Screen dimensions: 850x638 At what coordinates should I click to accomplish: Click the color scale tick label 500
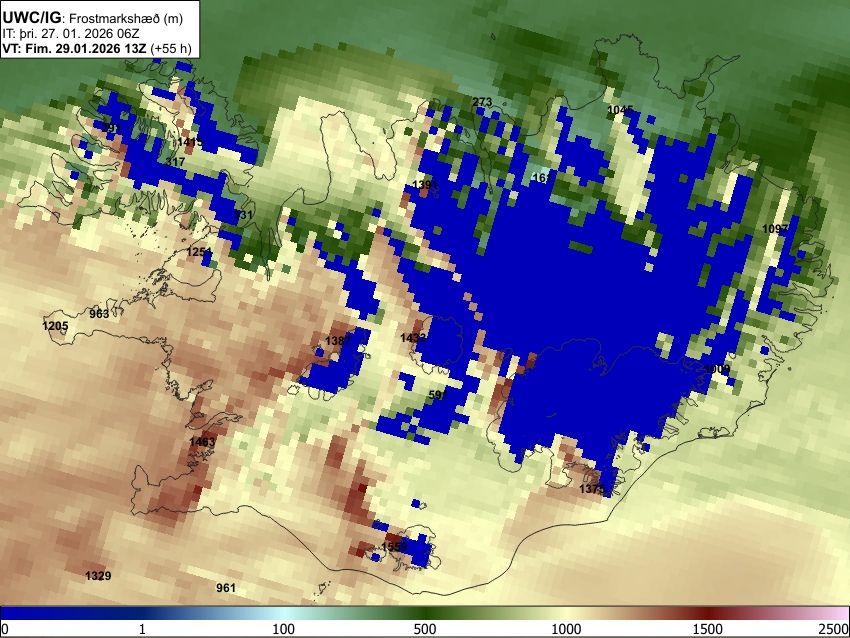point(424,629)
